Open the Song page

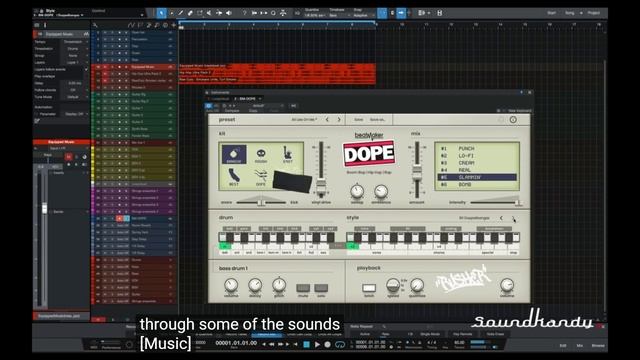570,13
